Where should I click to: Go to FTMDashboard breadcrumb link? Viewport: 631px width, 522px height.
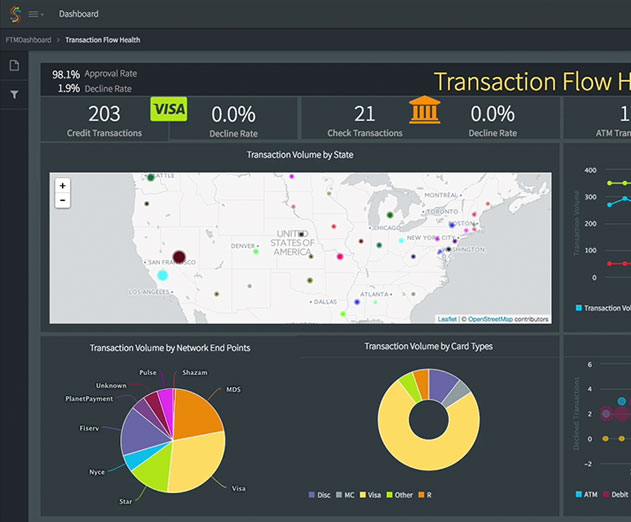[28, 40]
